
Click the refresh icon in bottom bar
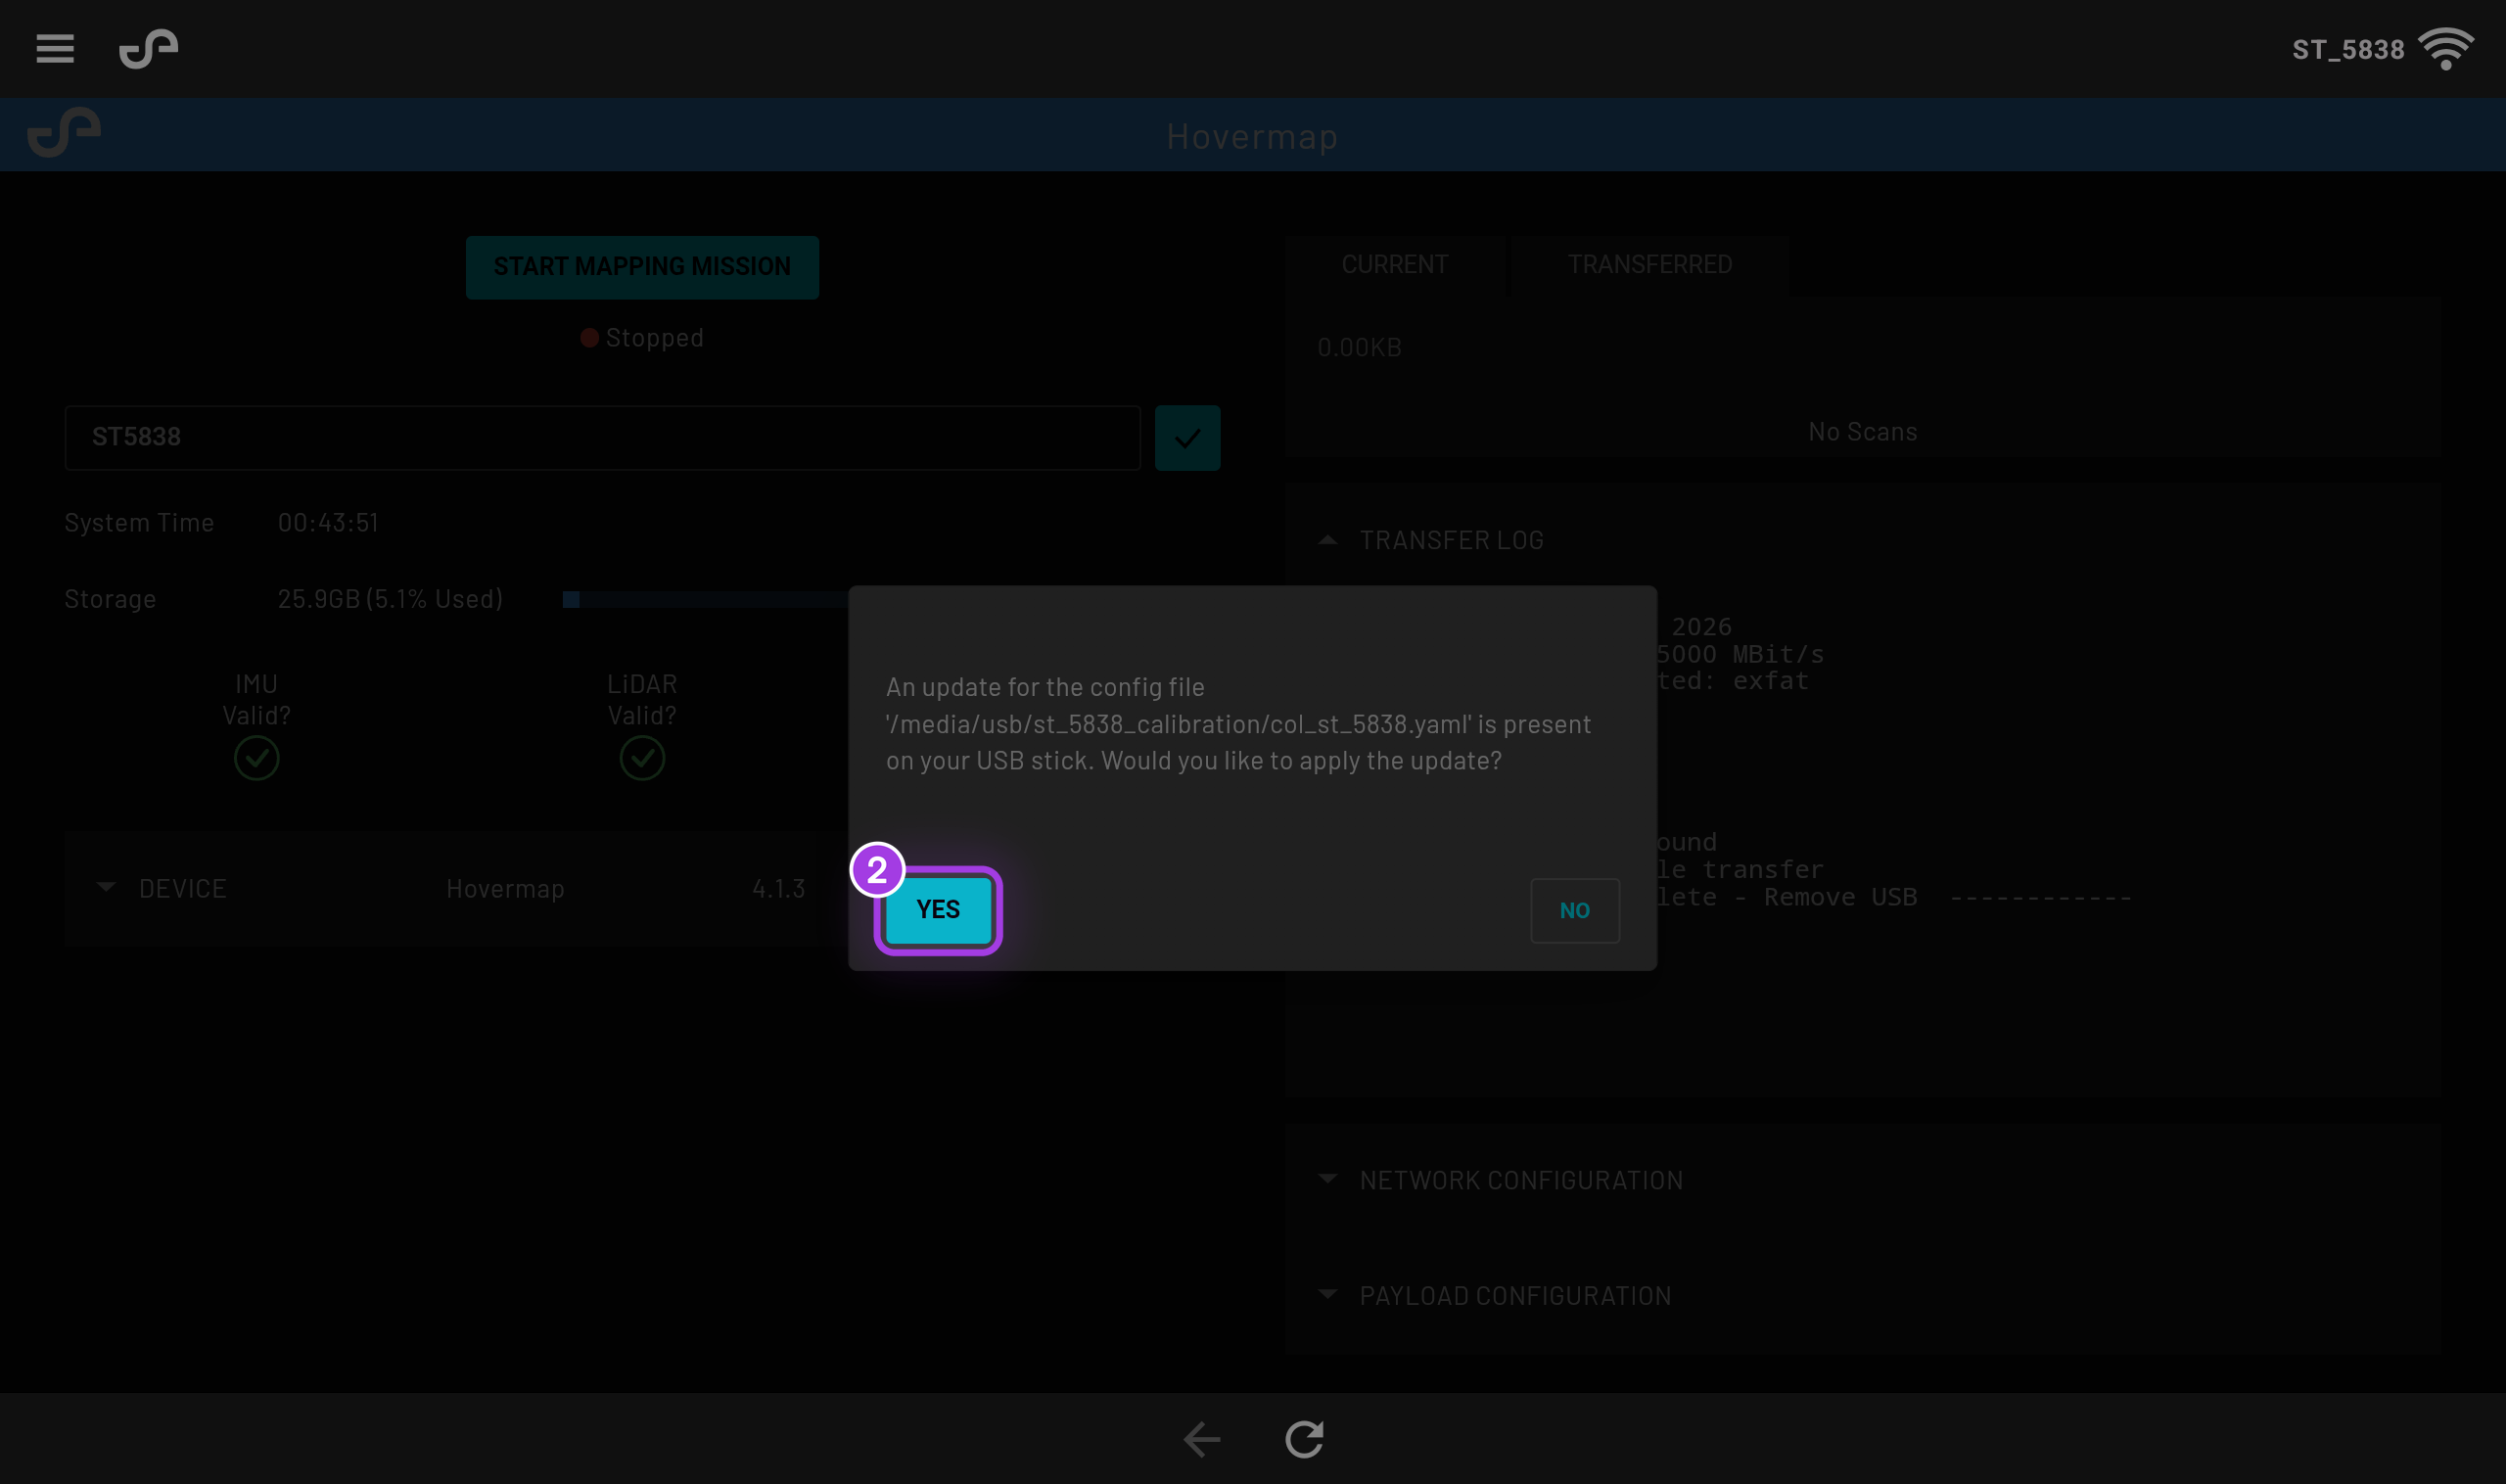click(x=1304, y=1439)
